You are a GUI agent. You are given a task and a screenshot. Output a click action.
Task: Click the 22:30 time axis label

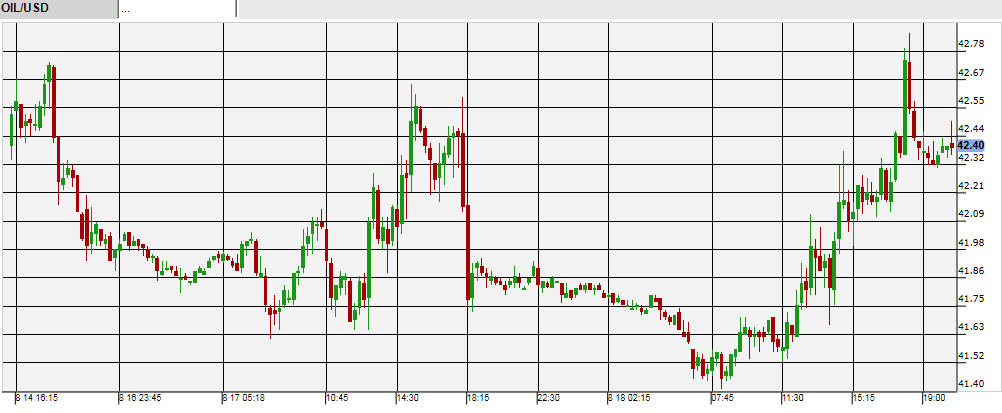pos(548,398)
